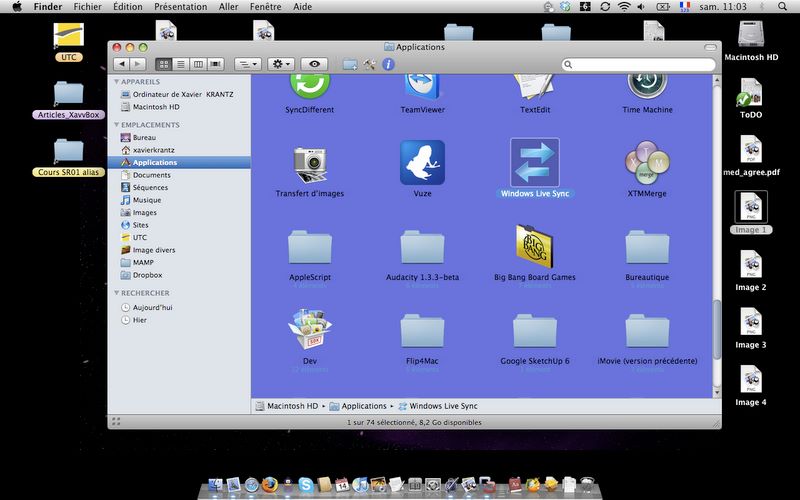Switch to list view
The height and width of the screenshot is (500, 800).
point(181,64)
